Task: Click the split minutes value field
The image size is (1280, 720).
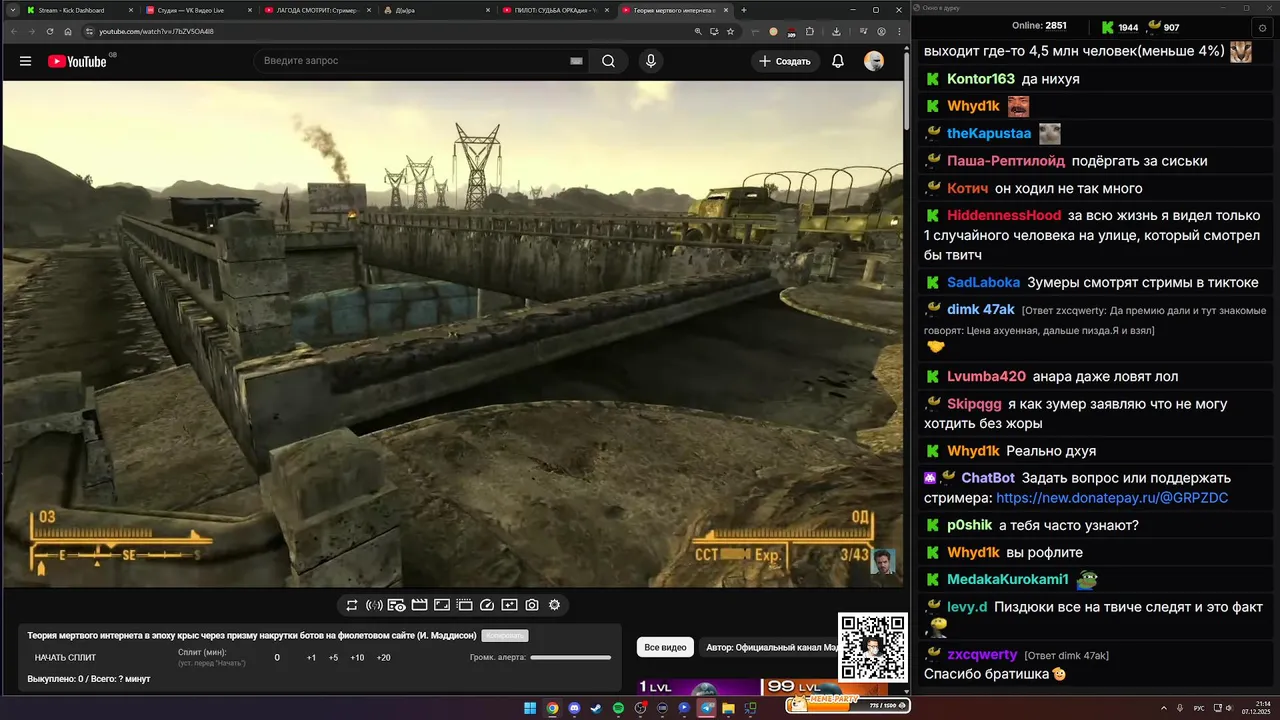Action: (x=277, y=658)
